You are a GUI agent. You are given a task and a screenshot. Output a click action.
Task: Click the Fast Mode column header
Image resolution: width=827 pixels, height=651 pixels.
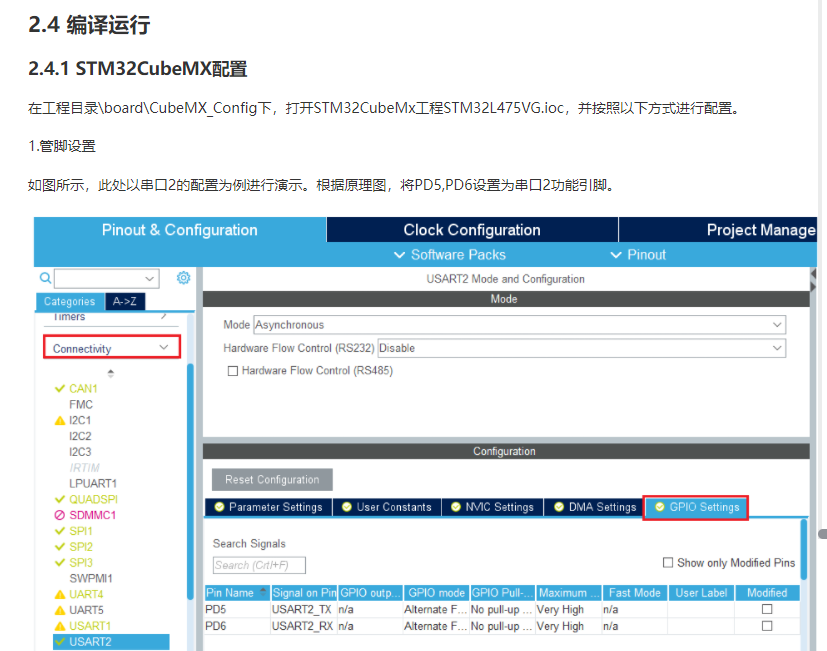[634, 592]
